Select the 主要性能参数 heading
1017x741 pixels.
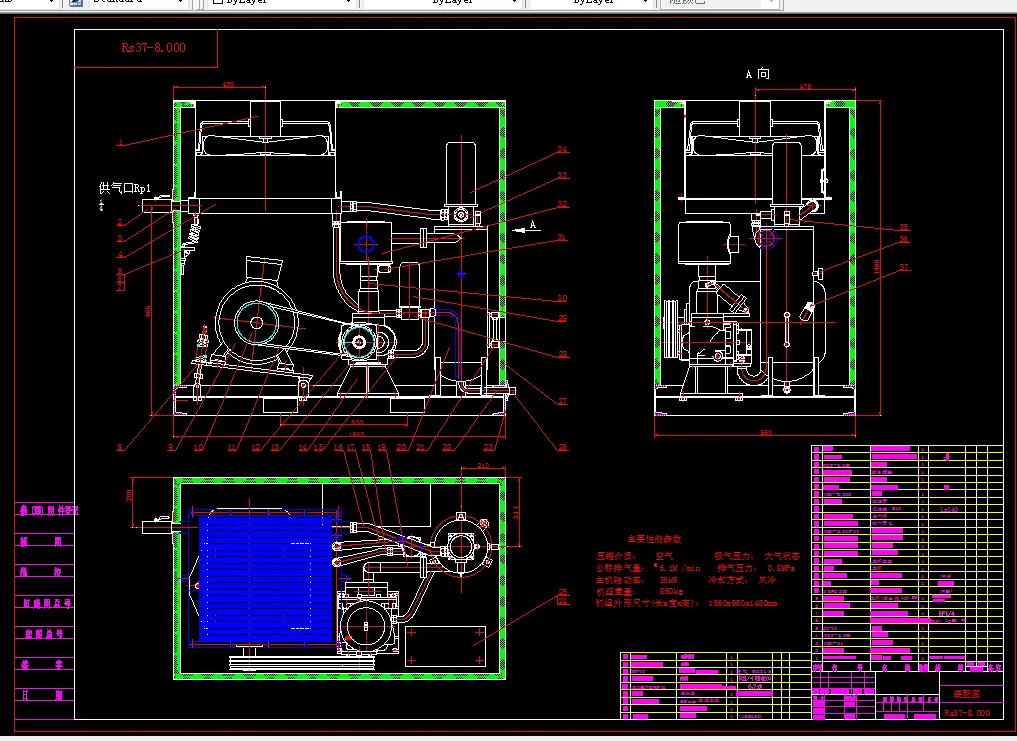tap(654, 539)
